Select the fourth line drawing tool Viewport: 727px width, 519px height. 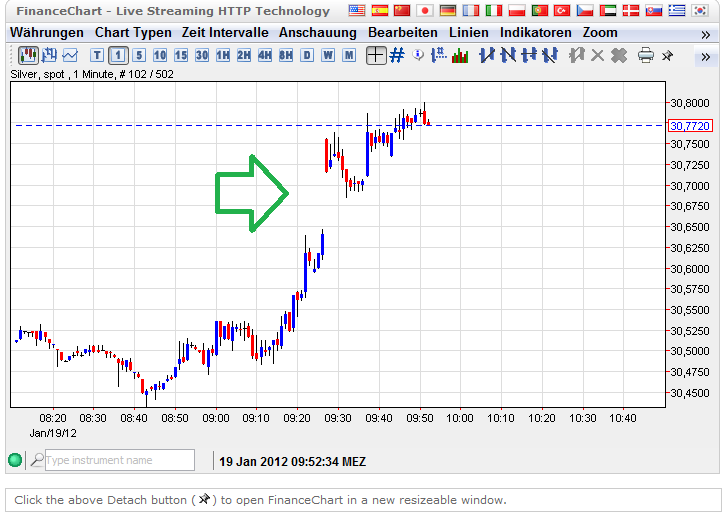coord(550,56)
